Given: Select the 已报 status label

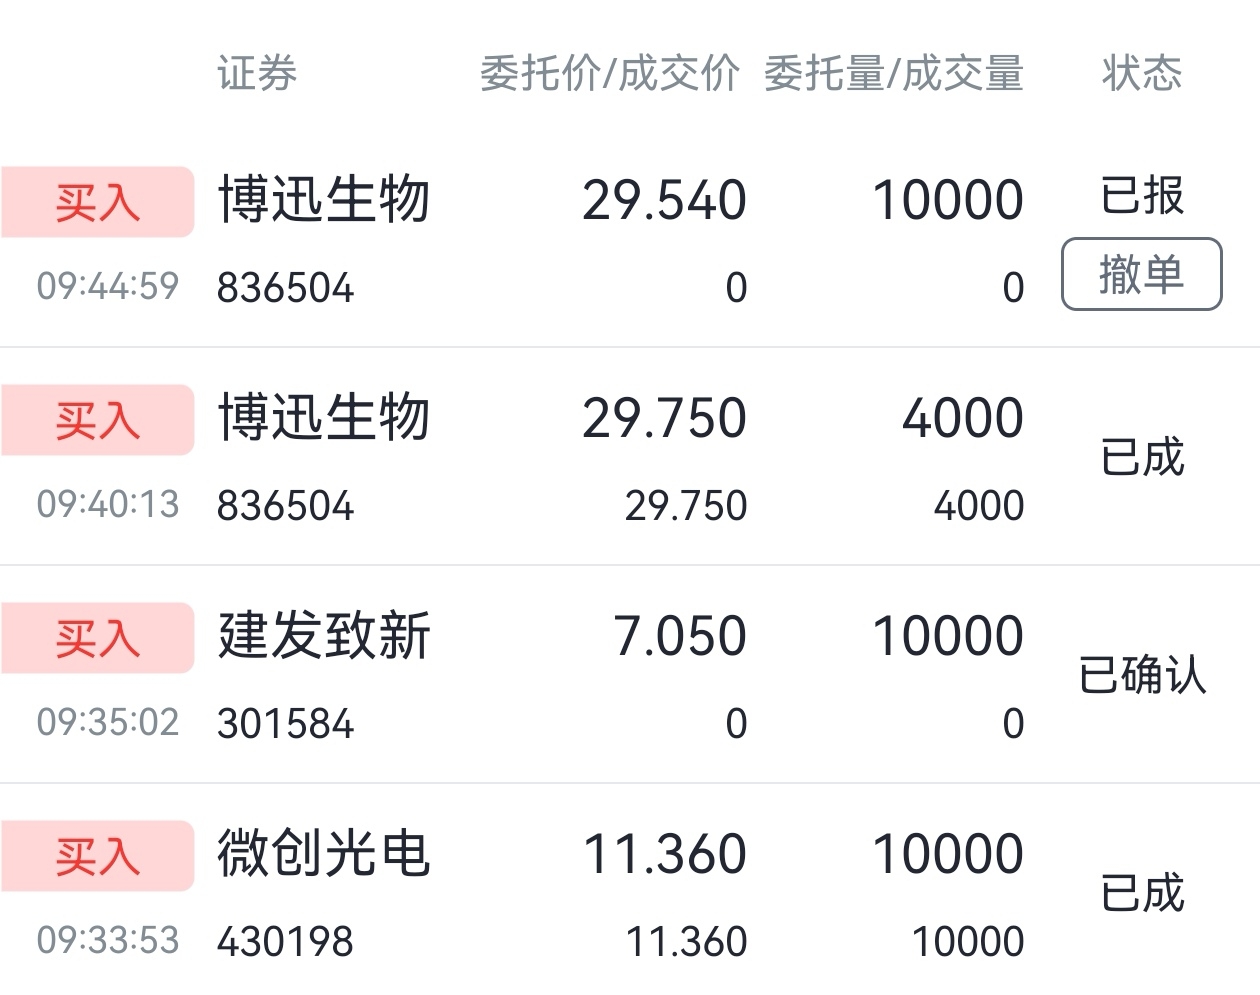Looking at the screenshot, I should point(1142,195).
